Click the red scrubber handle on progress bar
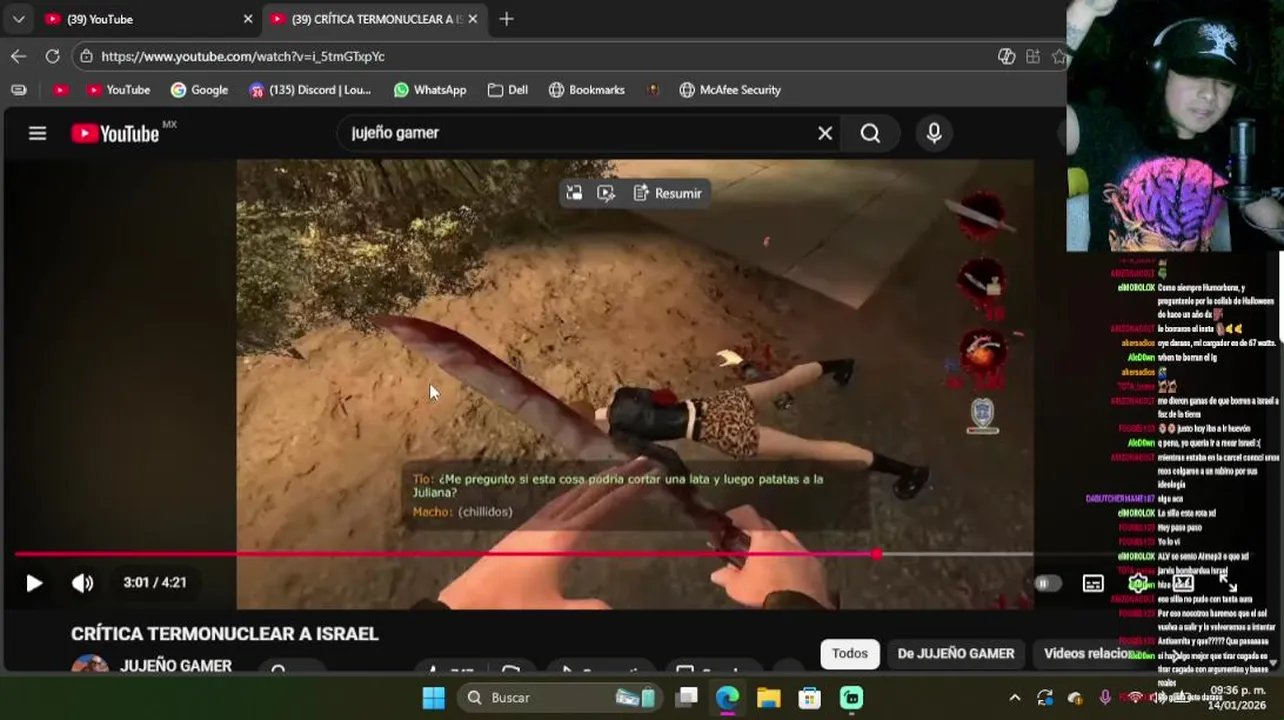The image size is (1284, 720). 876,554
